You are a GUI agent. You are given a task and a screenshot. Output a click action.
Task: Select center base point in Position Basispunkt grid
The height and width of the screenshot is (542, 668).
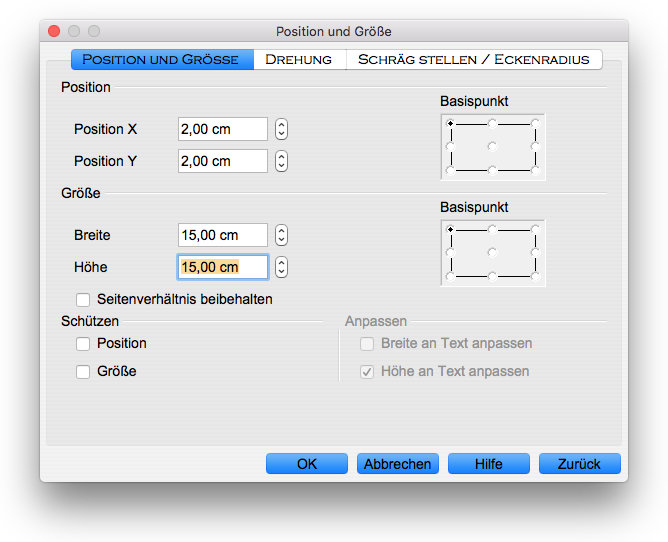tap(492, 147)
